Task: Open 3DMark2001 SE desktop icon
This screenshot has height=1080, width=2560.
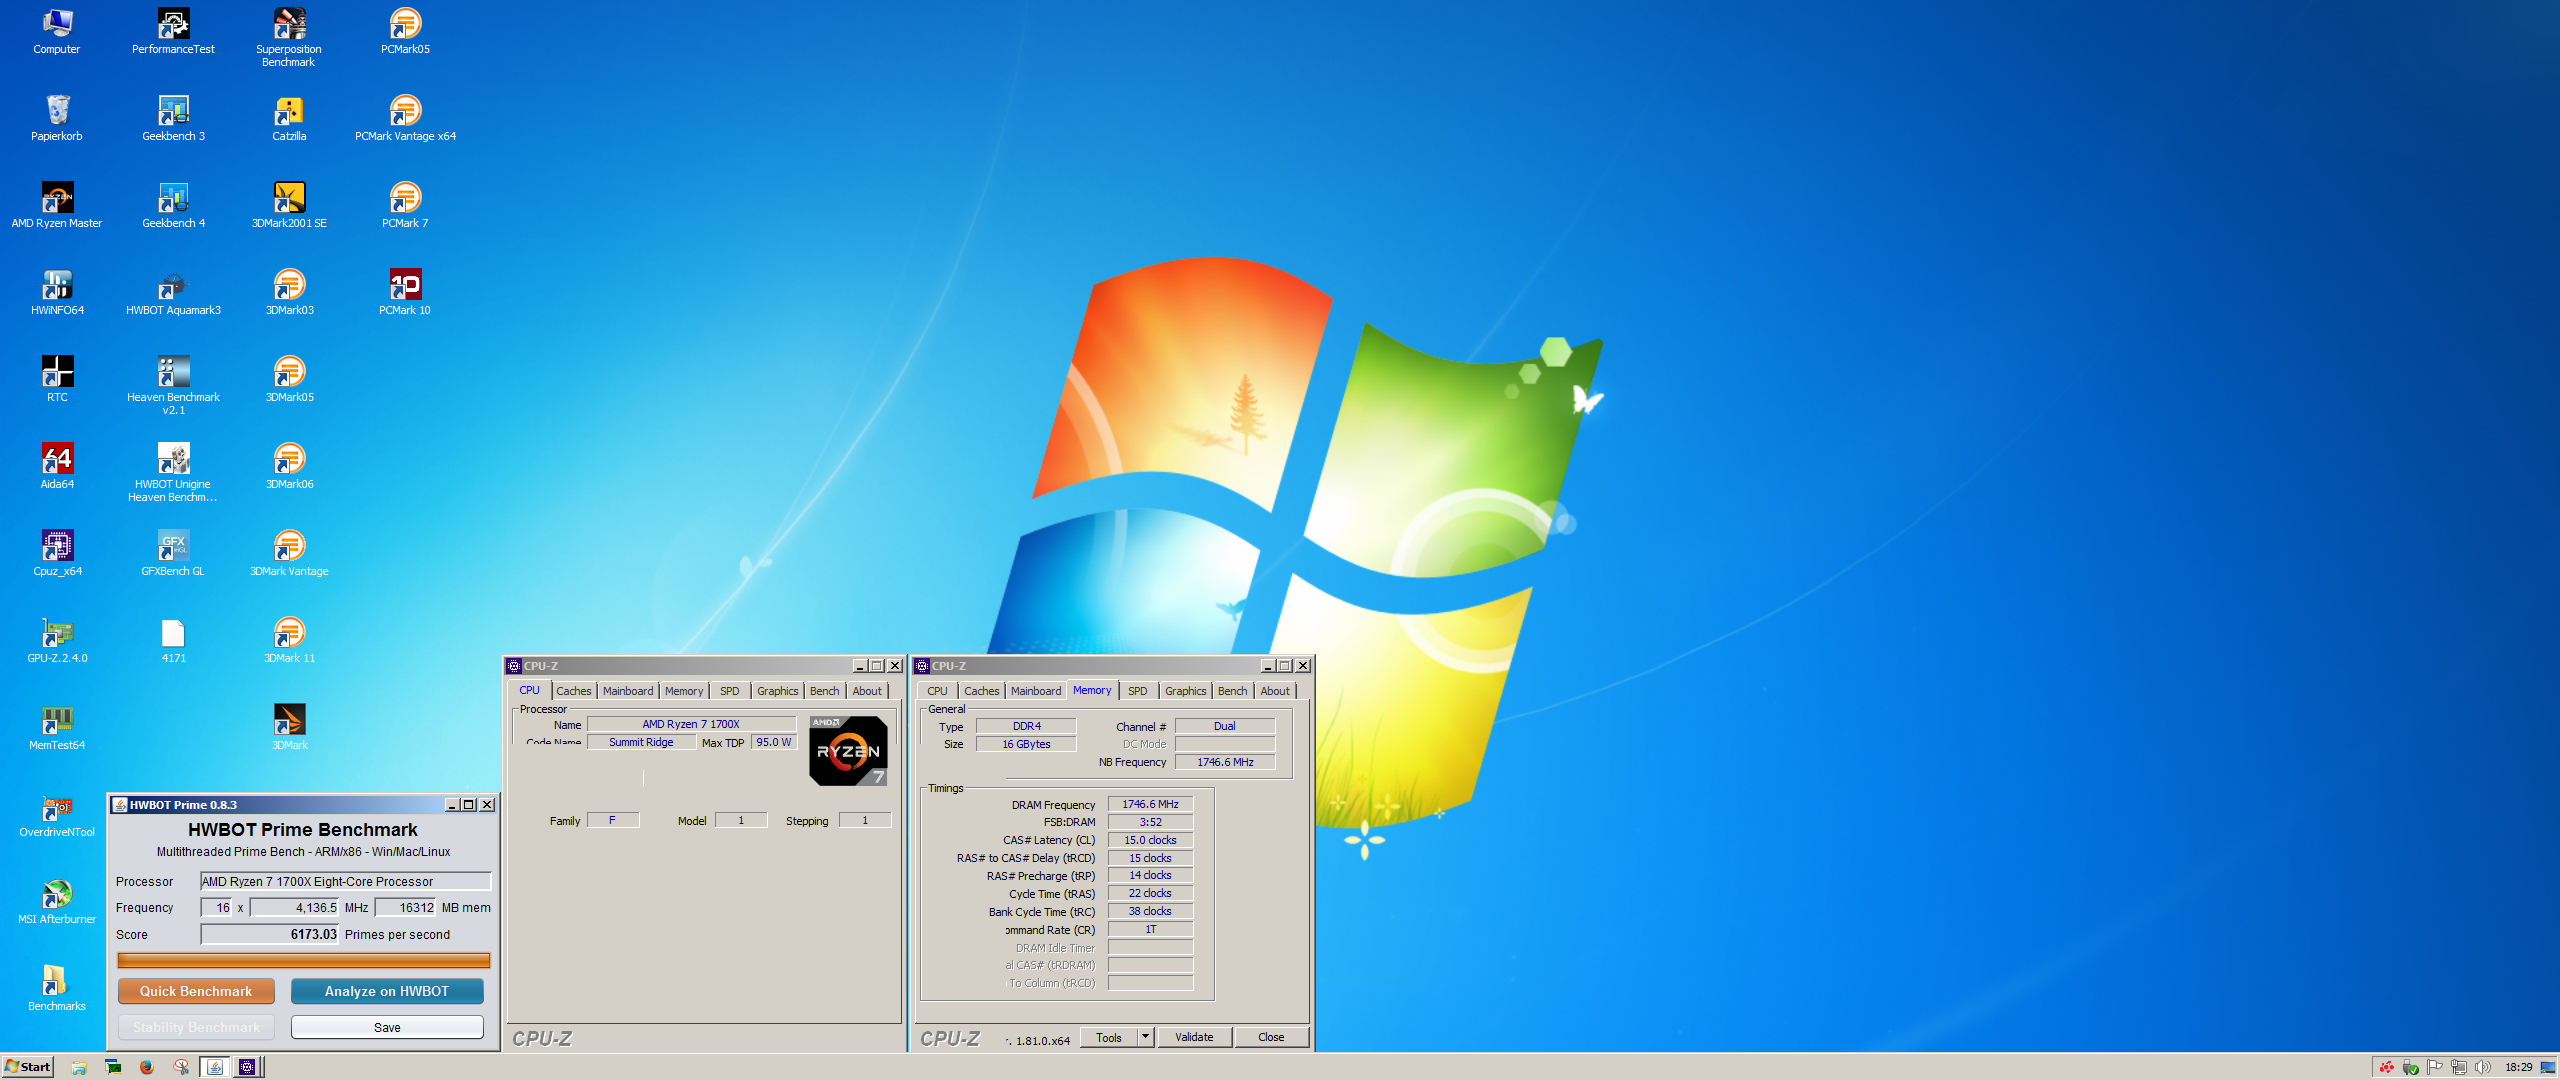Action: tap(289, 205)
